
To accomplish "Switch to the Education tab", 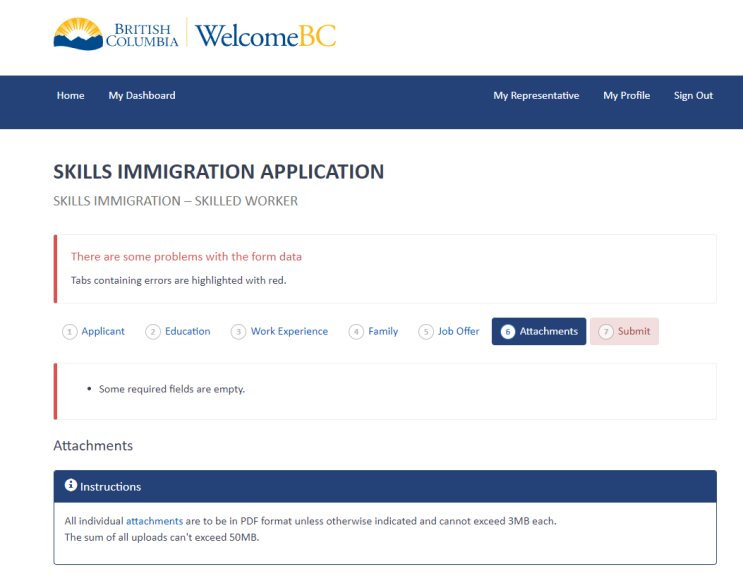I will tap(178, 332).
